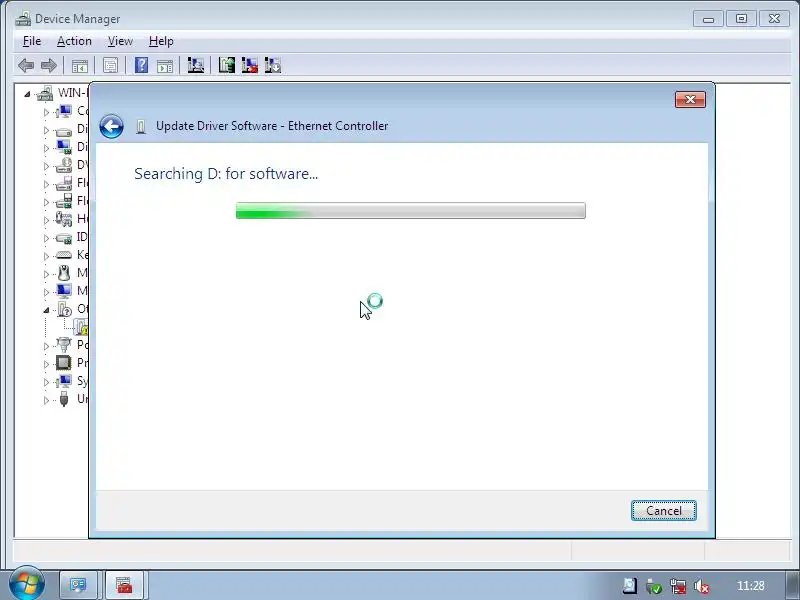Expand the Disk drives category arrow
This screenshot has width=800, height=600.
(46, 130)
